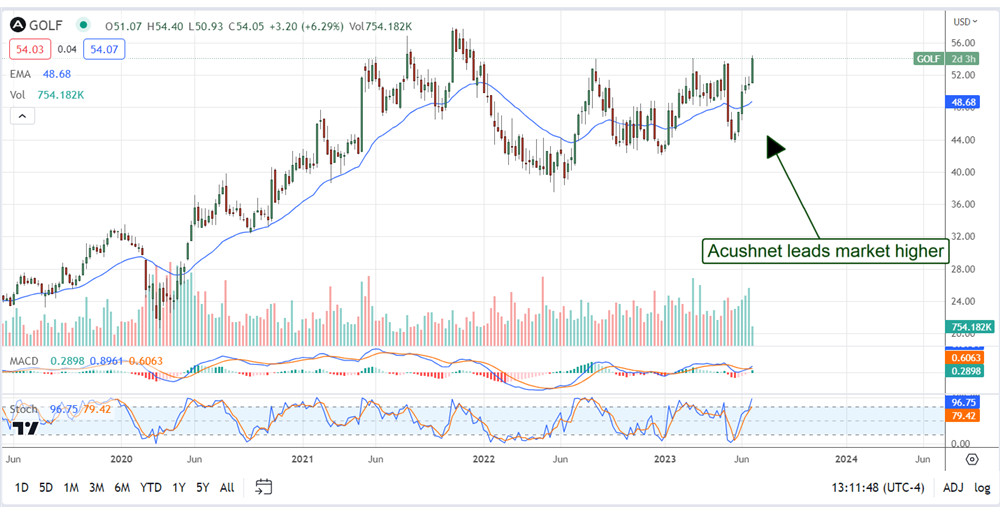The height and width of the screenshot is (507, 1000).
Task: Switch to 5D time range
Action: 46,488
